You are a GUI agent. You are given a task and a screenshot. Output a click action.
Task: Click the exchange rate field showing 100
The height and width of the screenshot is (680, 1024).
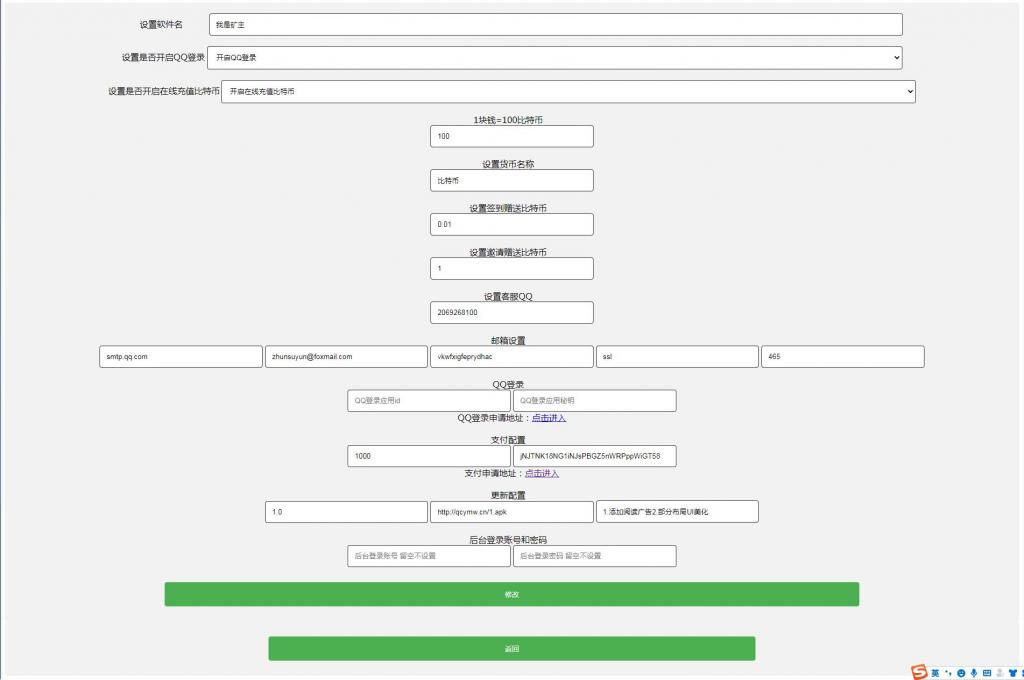(512, 136)
